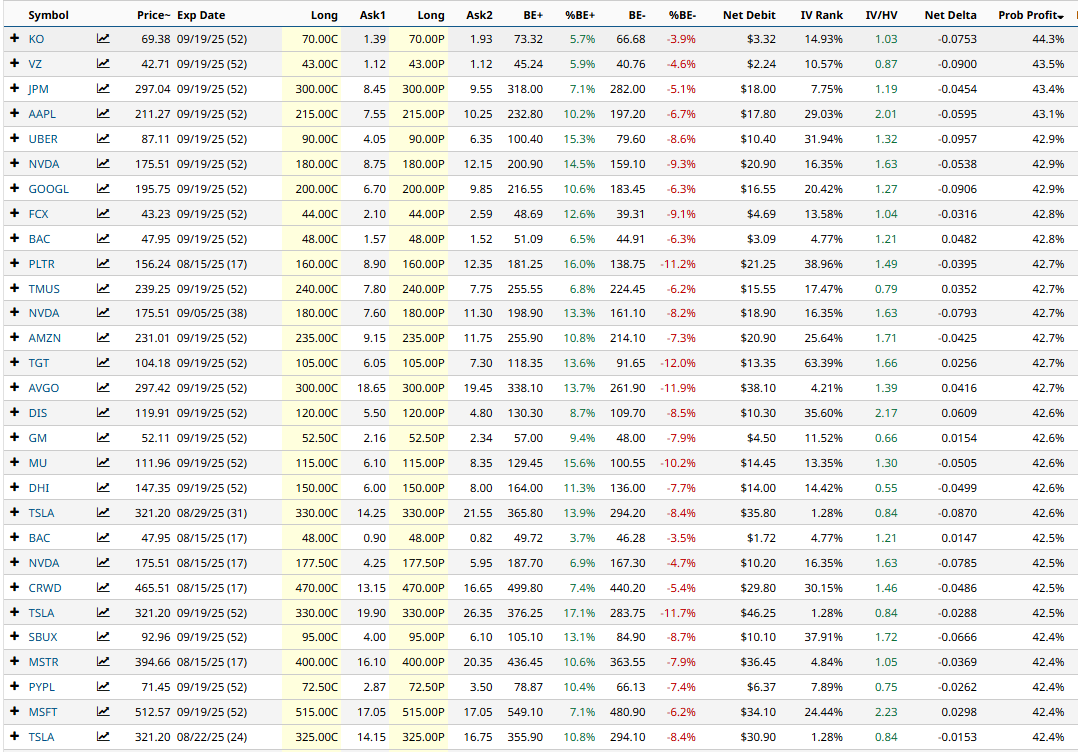The height and width of the screenshot is (752, 1078).
Task: Click the DIS symbol link
Action: tap(38, 413)
